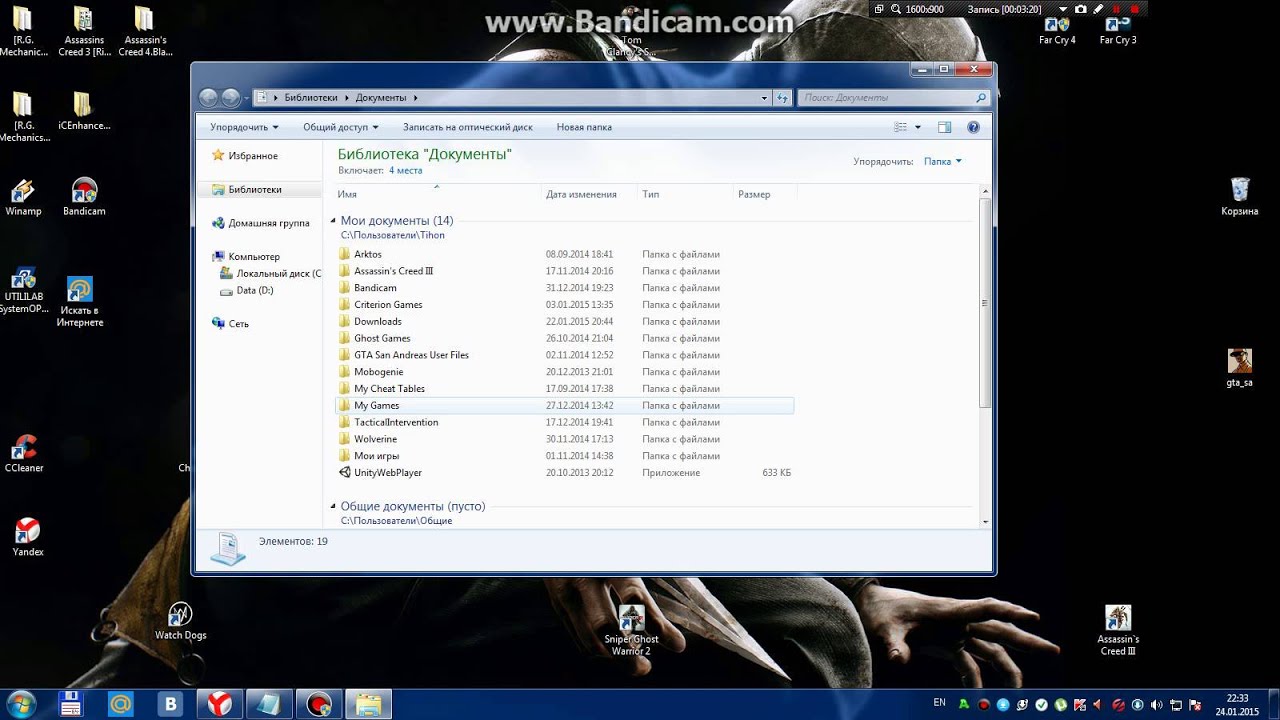Open the Yandex browser taskbar icon
This screenshot has width=1280, height=720.
(x=219, y=704)
